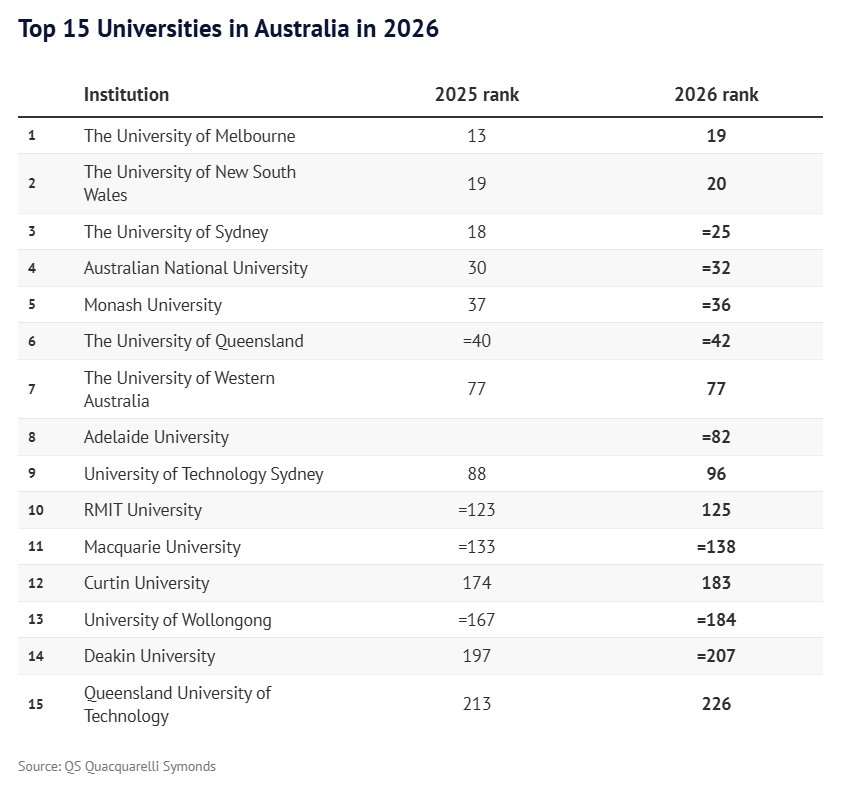The image size is (852, 787).
Task: Select The University of Sydney entry
Action: [176, 232]
